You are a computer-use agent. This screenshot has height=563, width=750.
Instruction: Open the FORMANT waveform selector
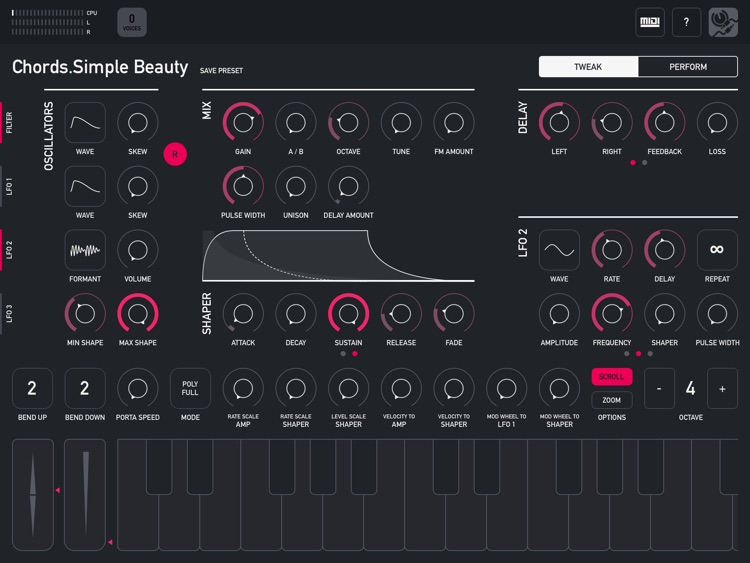(85, 250)
